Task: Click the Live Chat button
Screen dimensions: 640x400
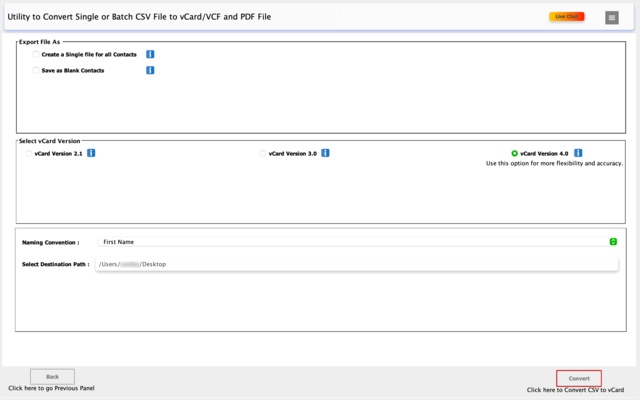Action: tap(567, 17)
